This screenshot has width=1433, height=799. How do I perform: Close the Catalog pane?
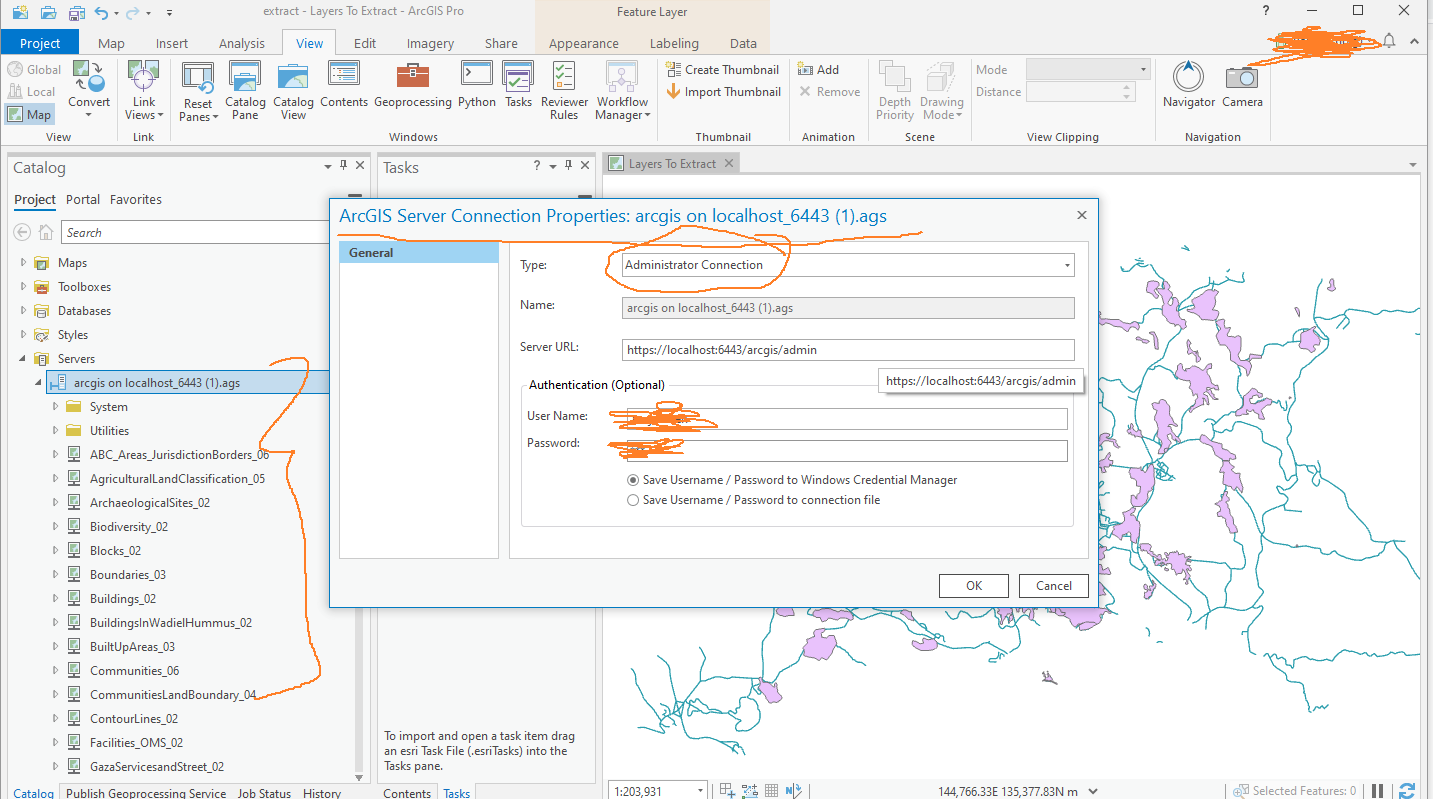click(x=358, y=166)
